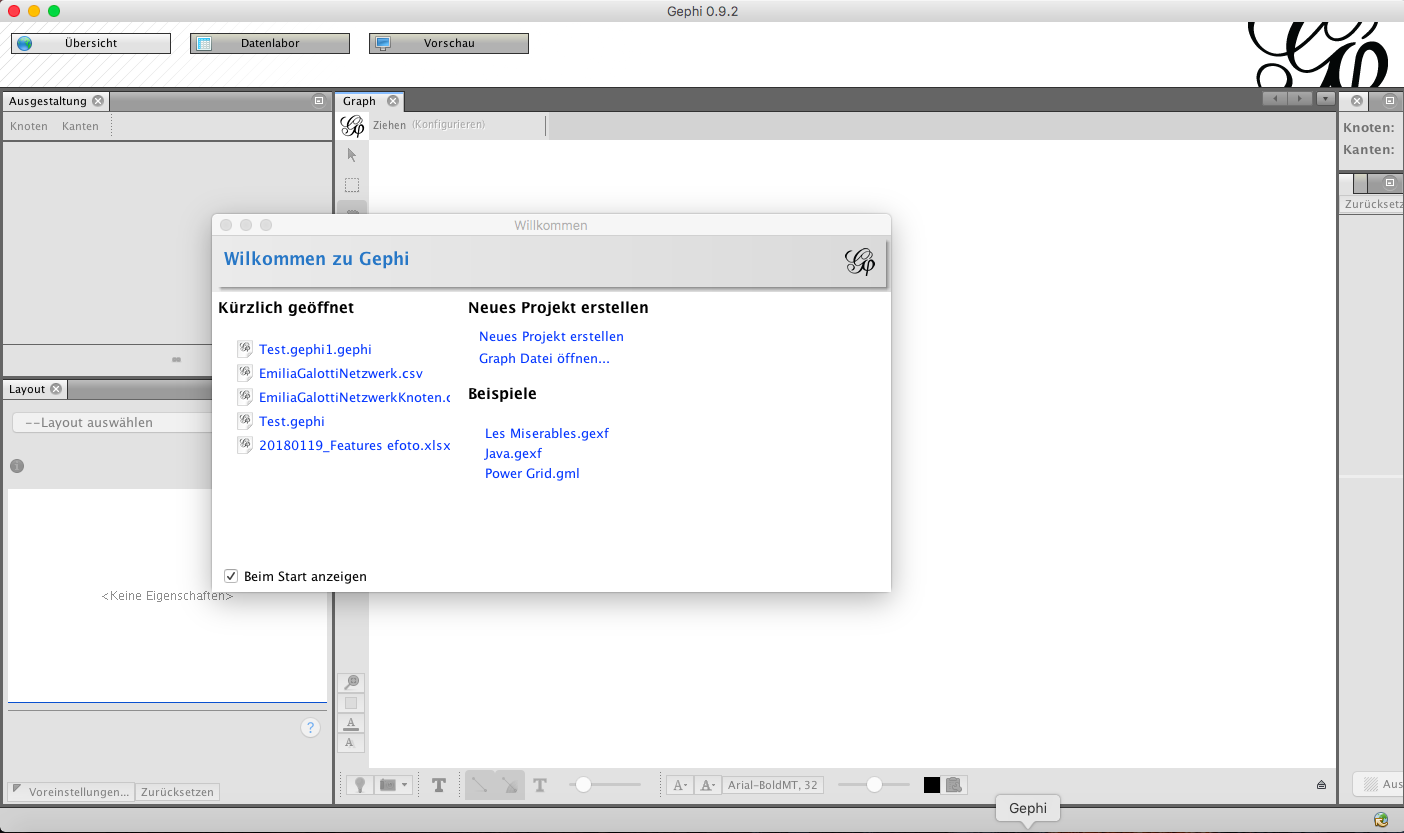Close the Graph tab

[x=393, y=101]
